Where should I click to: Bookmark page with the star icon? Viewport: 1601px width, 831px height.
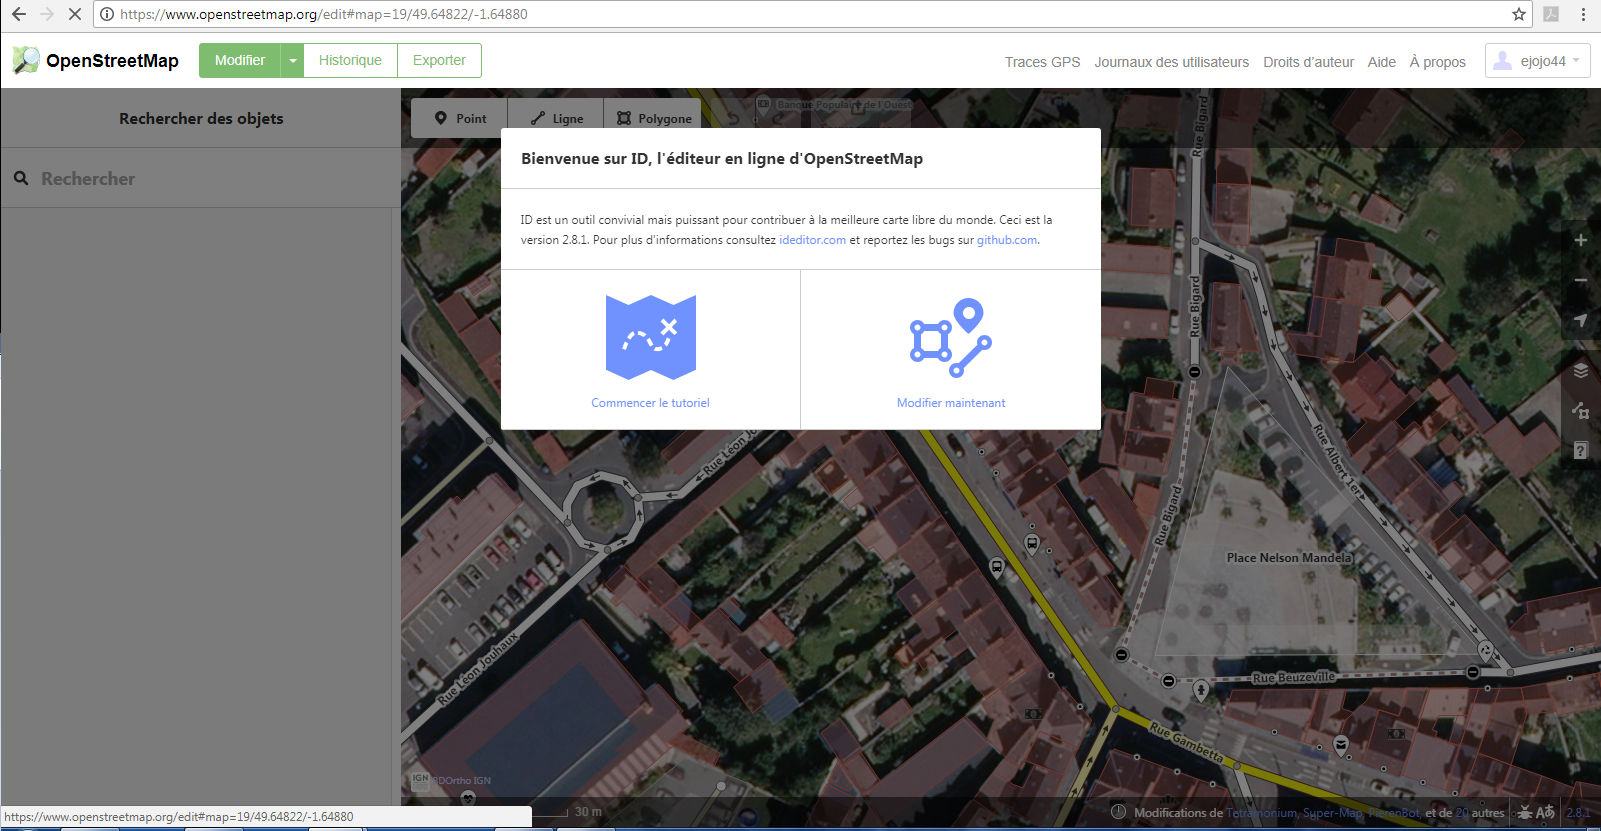click(1519, 14)
